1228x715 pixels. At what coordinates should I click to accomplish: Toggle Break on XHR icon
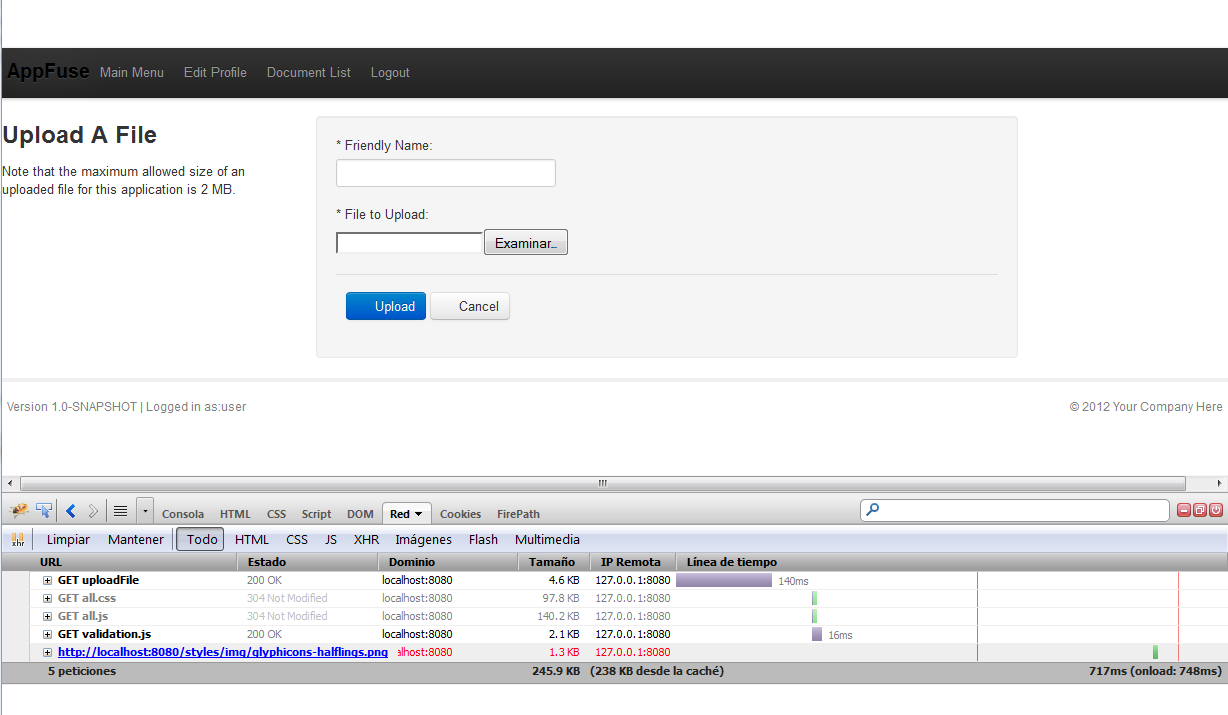[17, 539]
